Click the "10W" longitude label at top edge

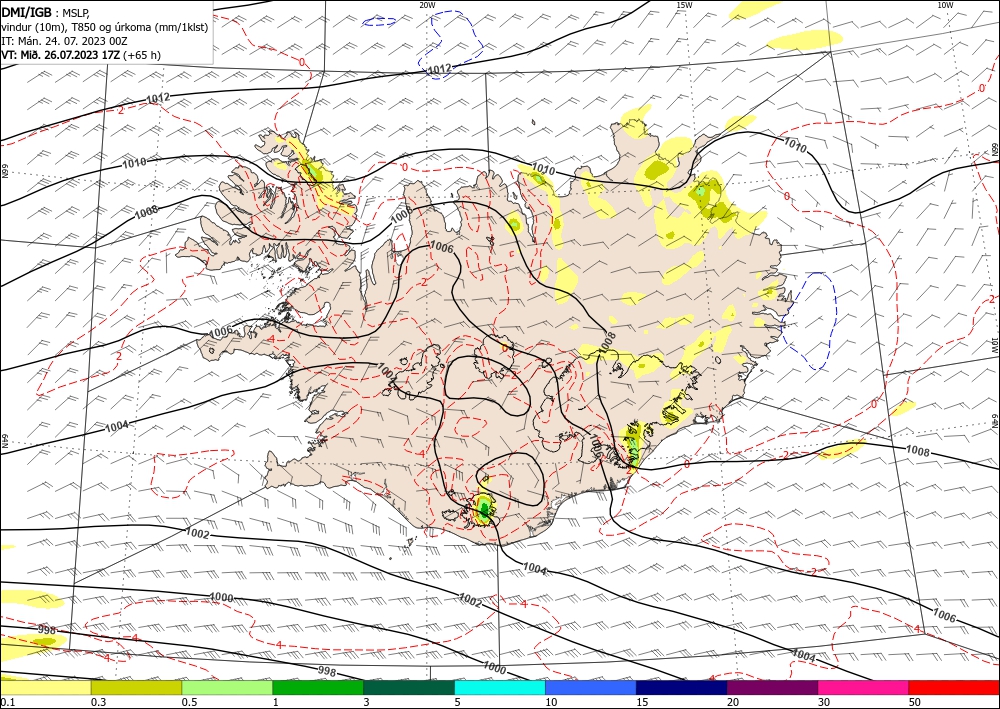click(946, 4)
